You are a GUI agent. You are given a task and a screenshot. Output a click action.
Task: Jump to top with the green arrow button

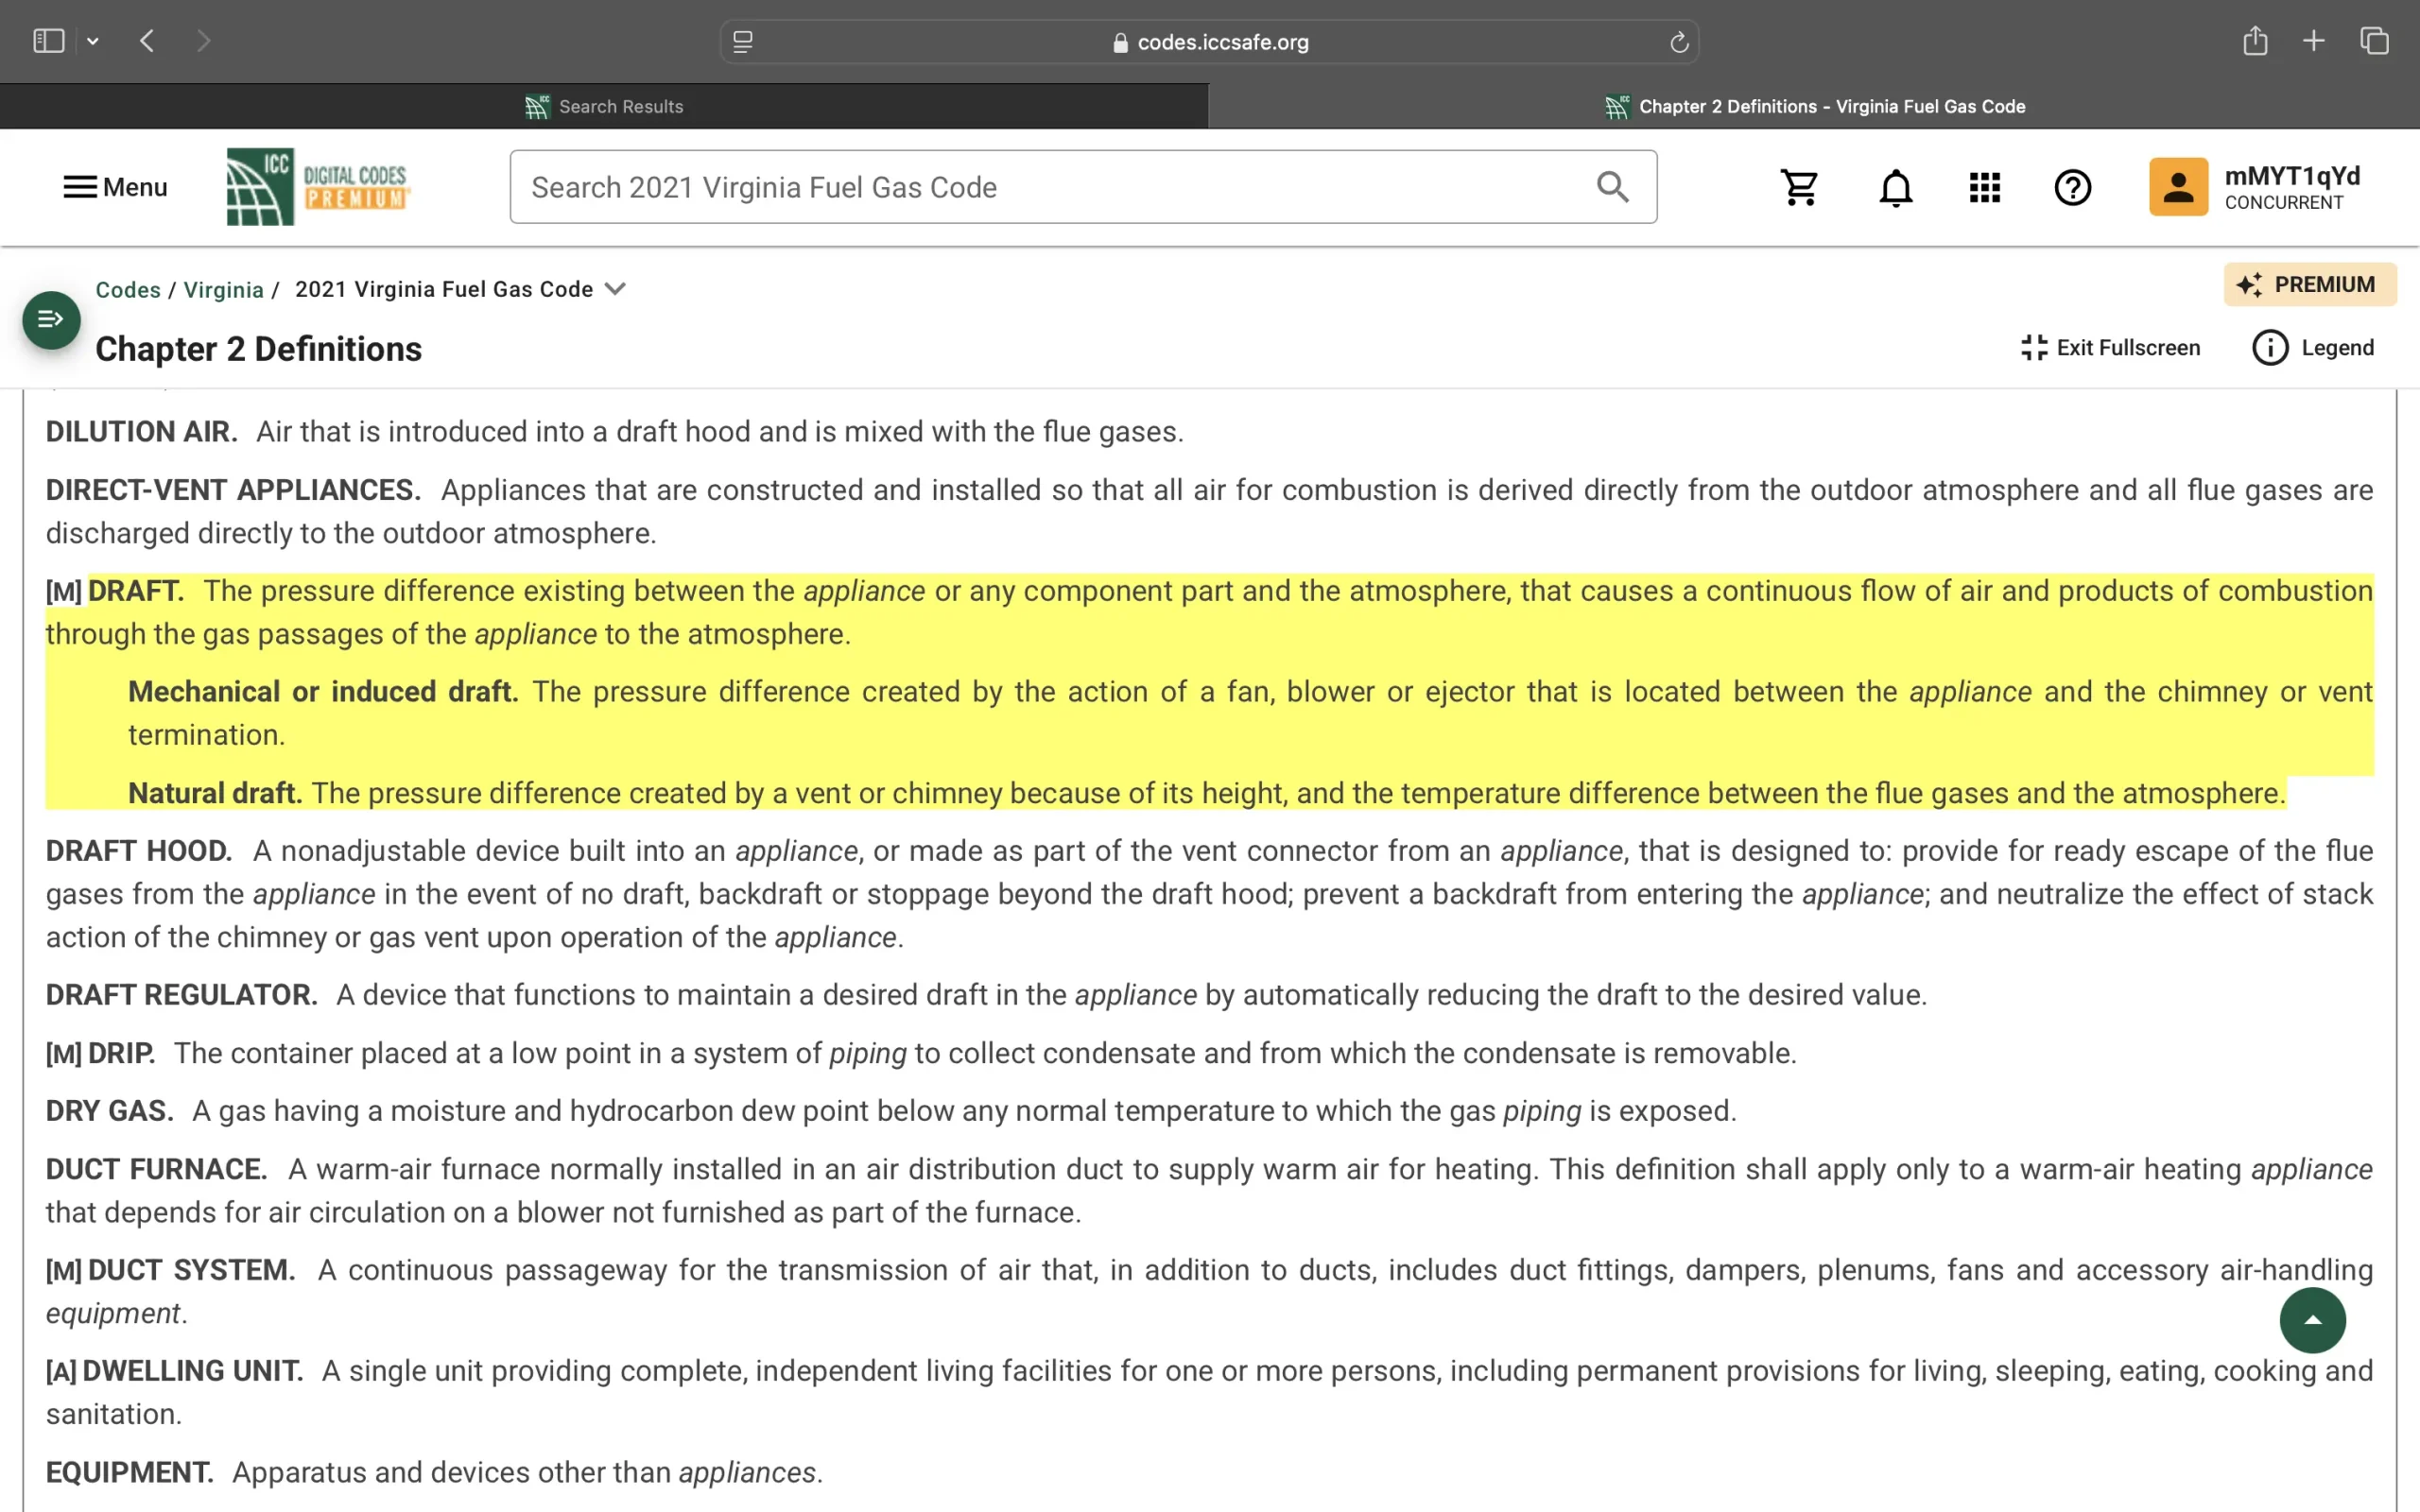[x=2312, y=1320]
